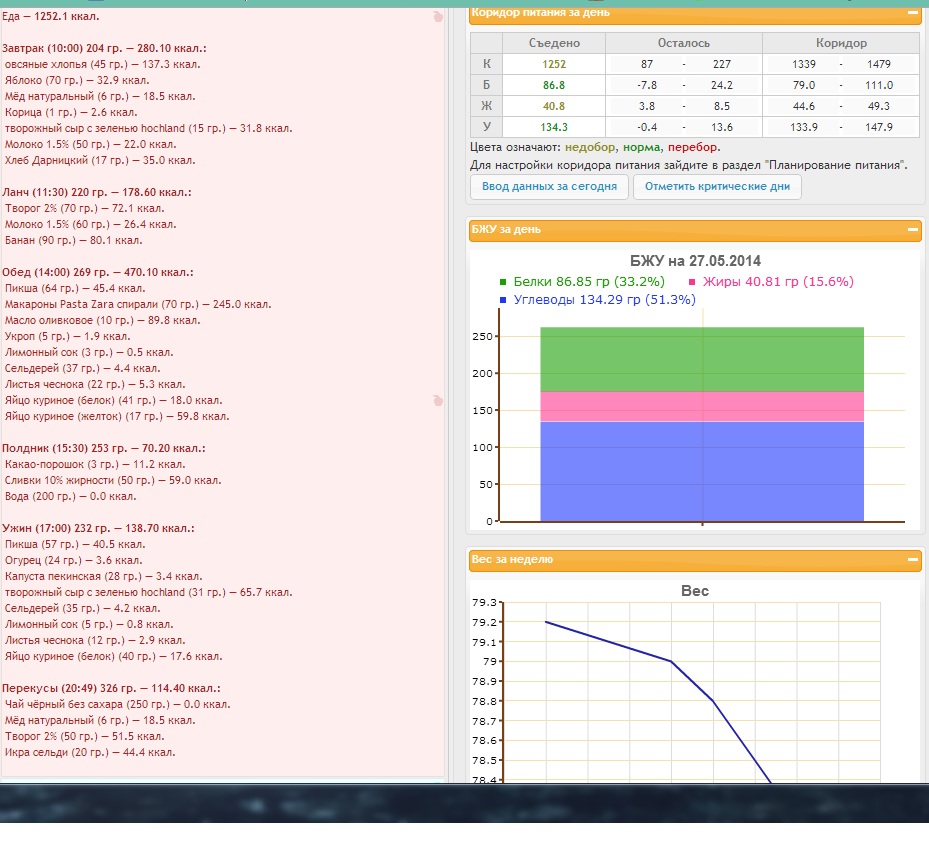The height and width of the screenshot is (853, 929).
Task: Click the blue Углеводы legend square
Action: 503,300
